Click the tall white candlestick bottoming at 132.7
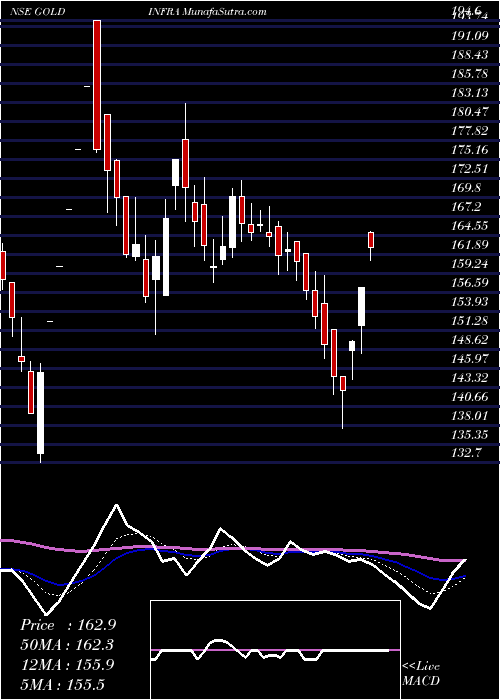The height and width of the screenshot is (700, 500). coord(41,413)
